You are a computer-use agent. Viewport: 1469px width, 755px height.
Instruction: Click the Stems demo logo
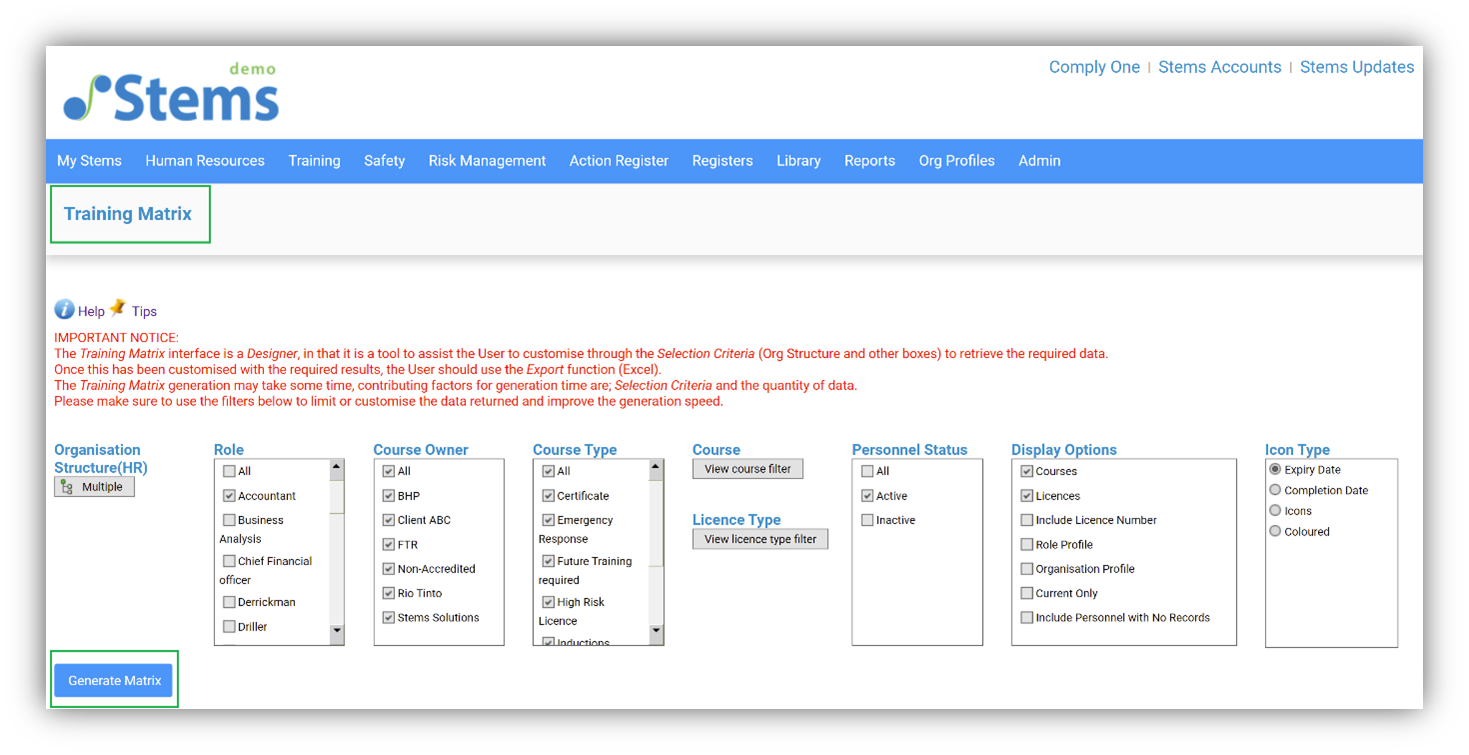pyautogui.click(x=171, y=94)
